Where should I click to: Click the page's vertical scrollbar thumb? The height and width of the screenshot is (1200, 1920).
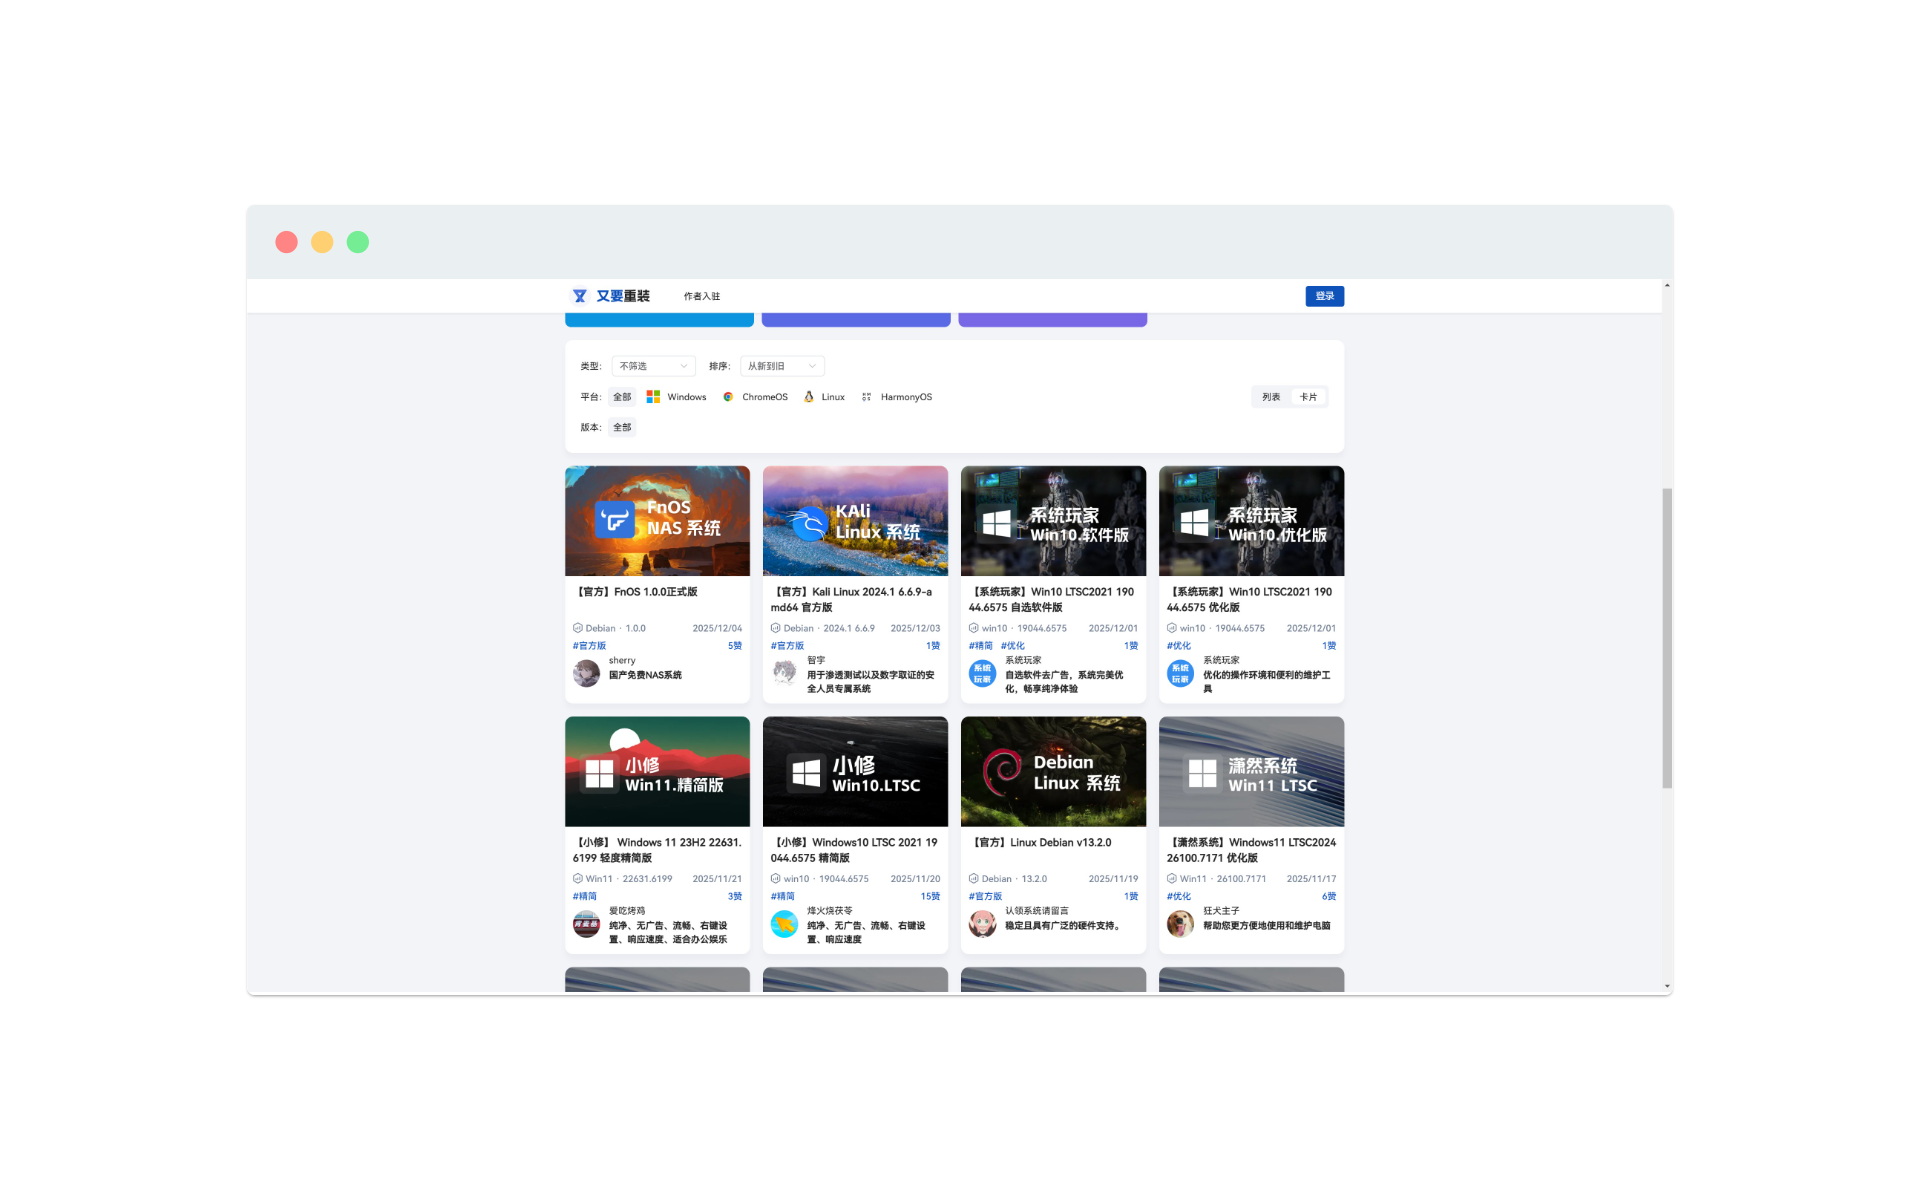[x=1666, y=638]
